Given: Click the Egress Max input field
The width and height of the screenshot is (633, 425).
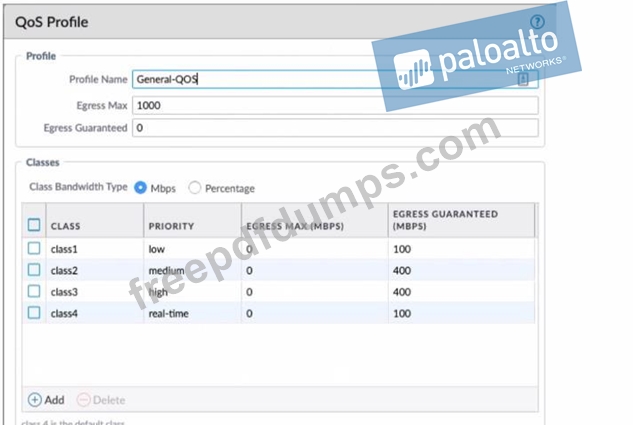Looking at the screenshot, I should 335,105.
